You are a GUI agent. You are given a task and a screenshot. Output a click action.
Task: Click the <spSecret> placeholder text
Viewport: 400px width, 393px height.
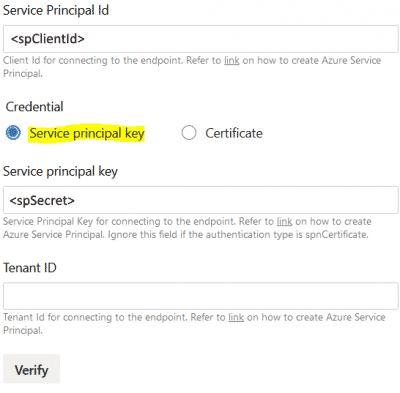click(42, 200)
